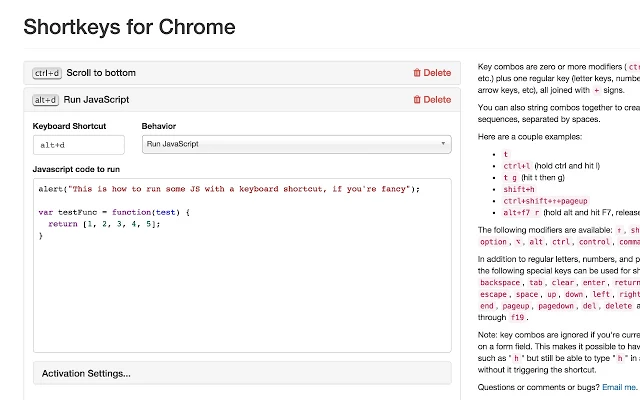Expand the ctrl+d Scroll to bottom header
The image size is (640, 400).
pyautogui.click(x=242, y=73)
